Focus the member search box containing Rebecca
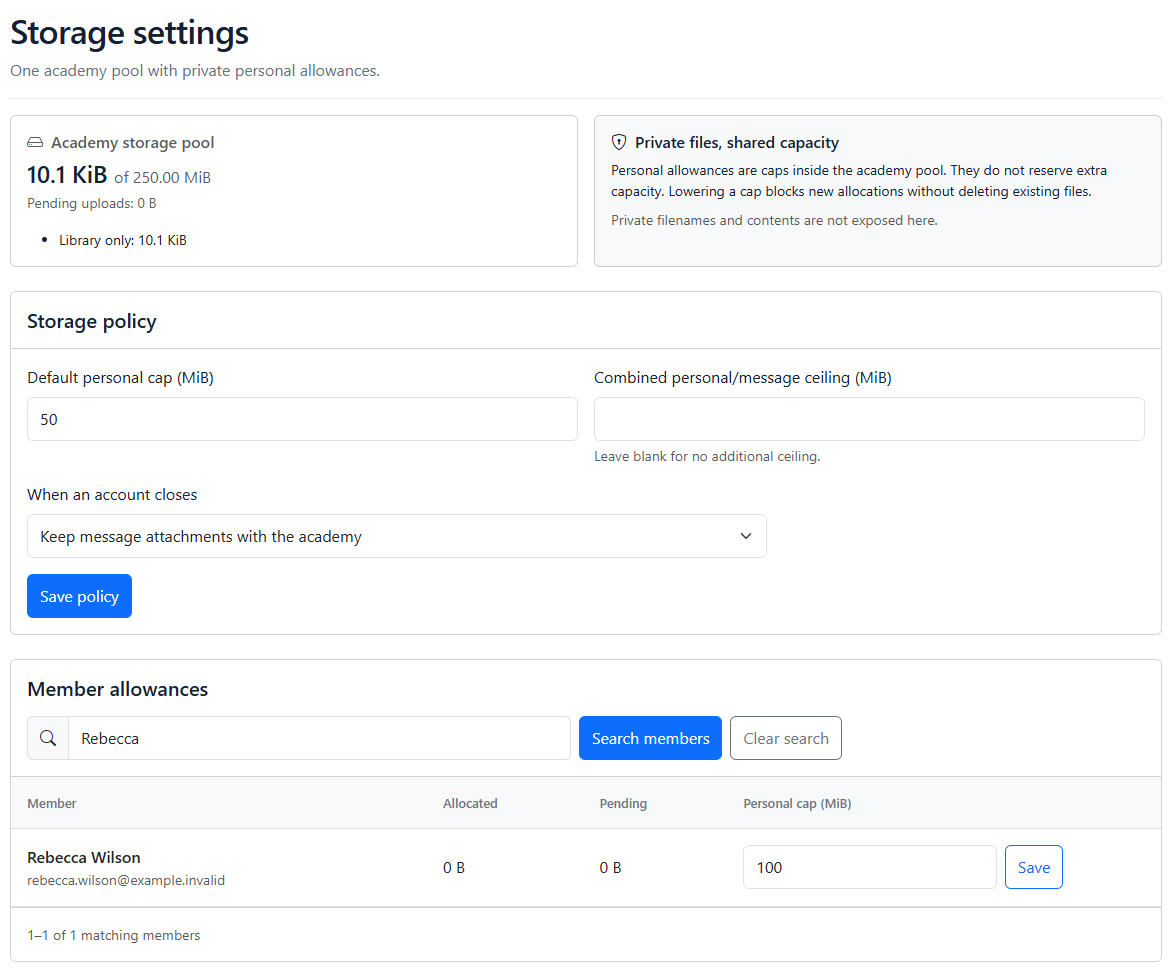Screen dimensions: 1172x972 [x=319, y=739]
